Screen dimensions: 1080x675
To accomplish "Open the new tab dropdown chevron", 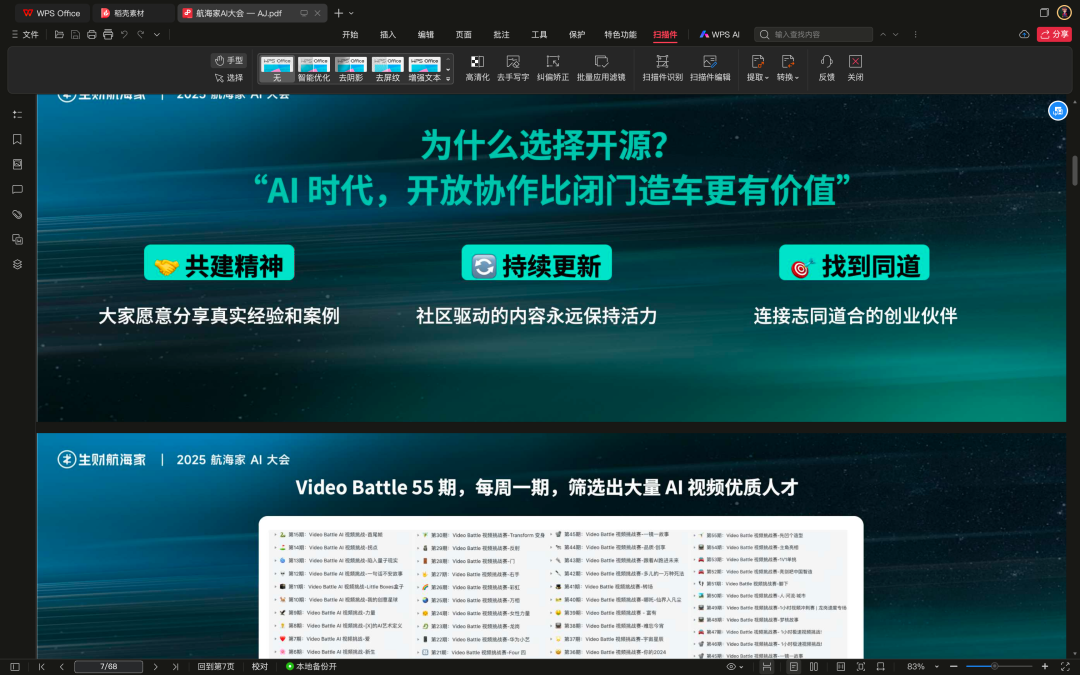I will 351,13.
